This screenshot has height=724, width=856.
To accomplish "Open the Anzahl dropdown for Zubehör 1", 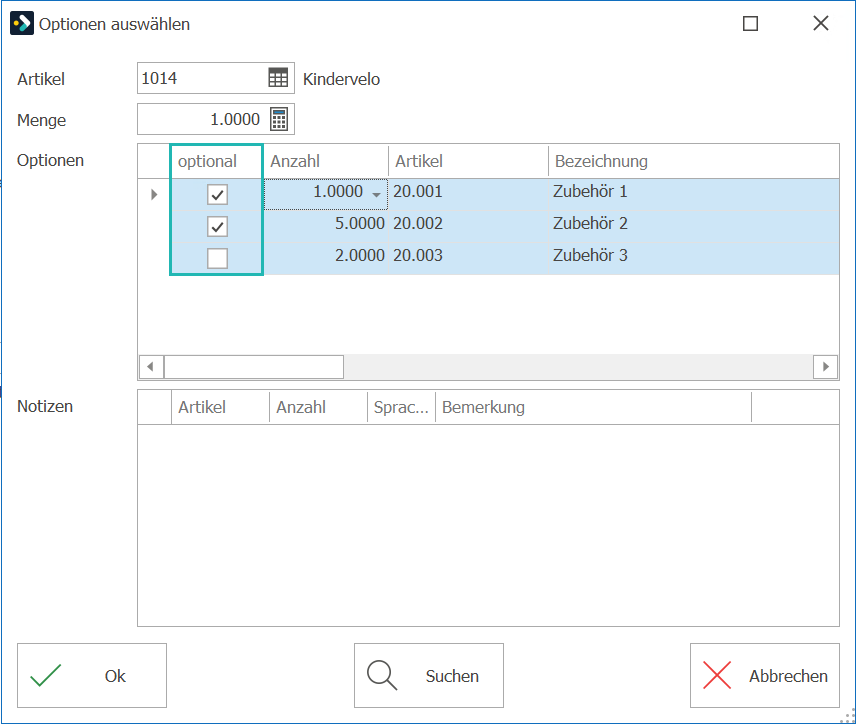I will click(x=376, y=194).
